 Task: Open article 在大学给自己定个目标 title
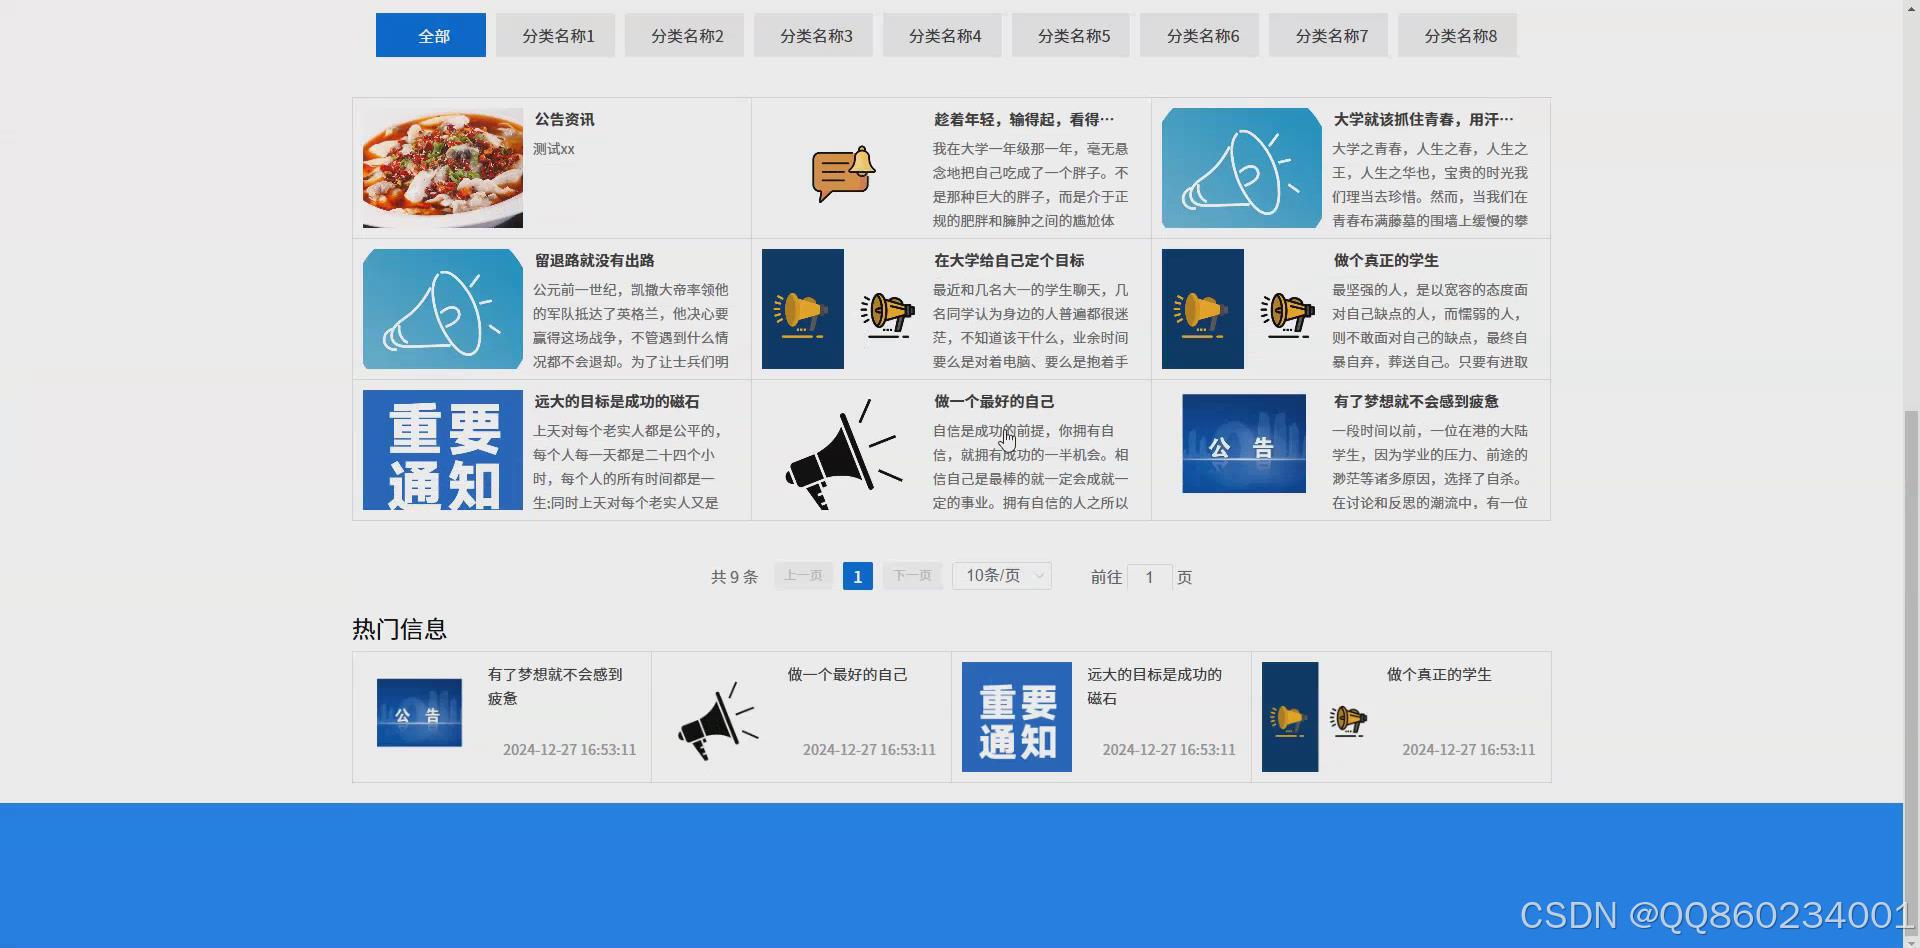(x=1008, y=260)
